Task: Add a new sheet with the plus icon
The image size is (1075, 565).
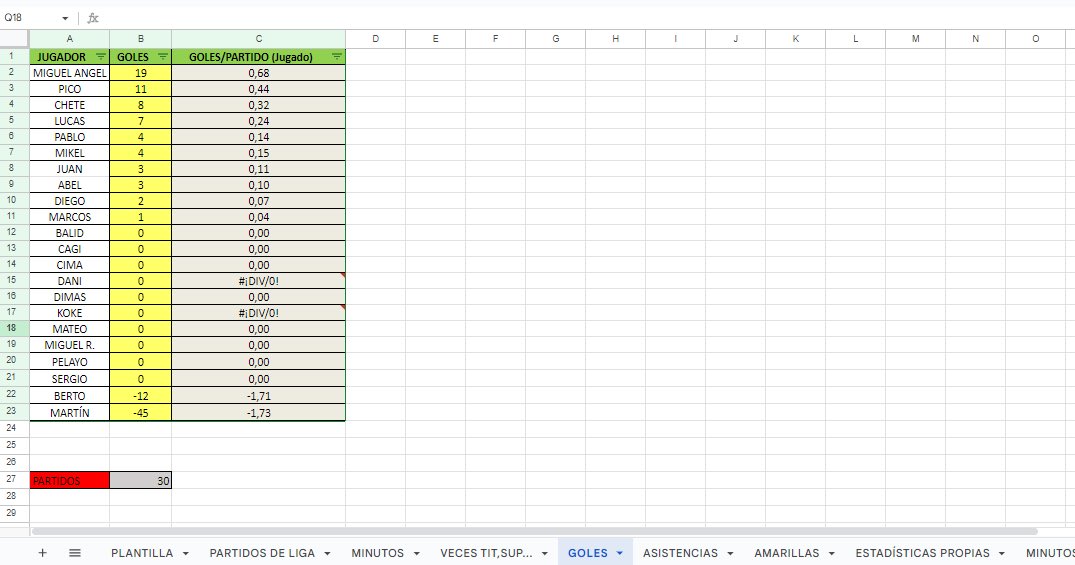Action: click(x=43, y=553)
